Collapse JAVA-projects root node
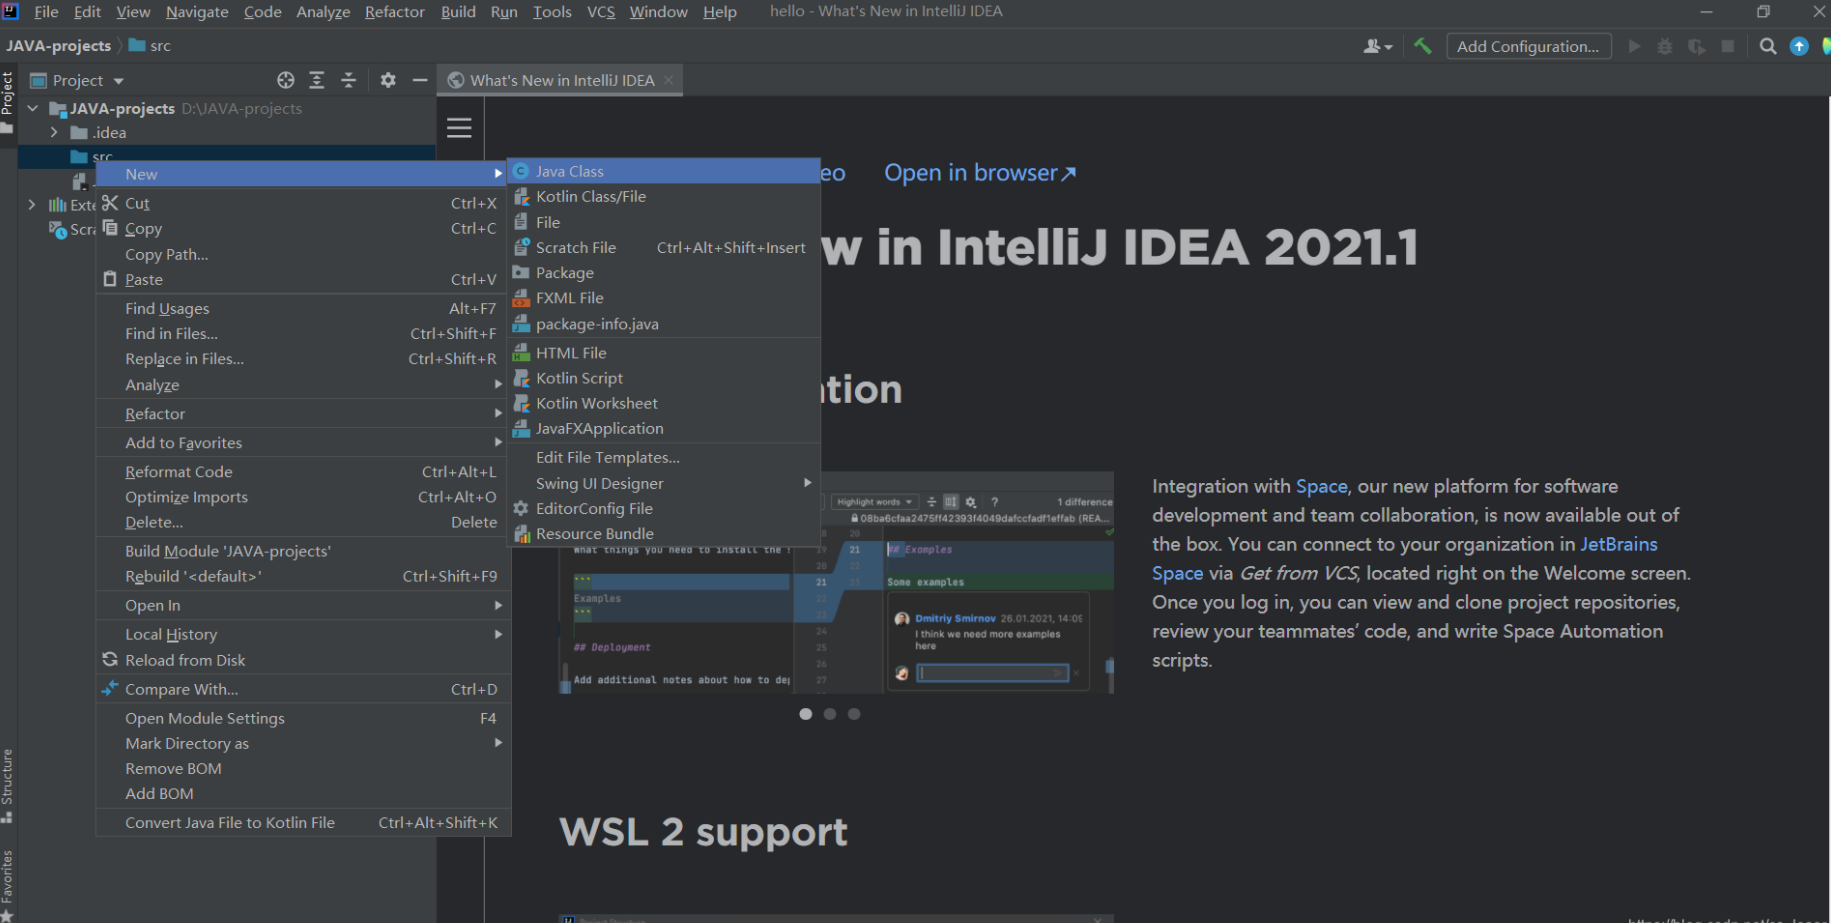The height and width of the screenshot is (923, 1831). (33, 108)
